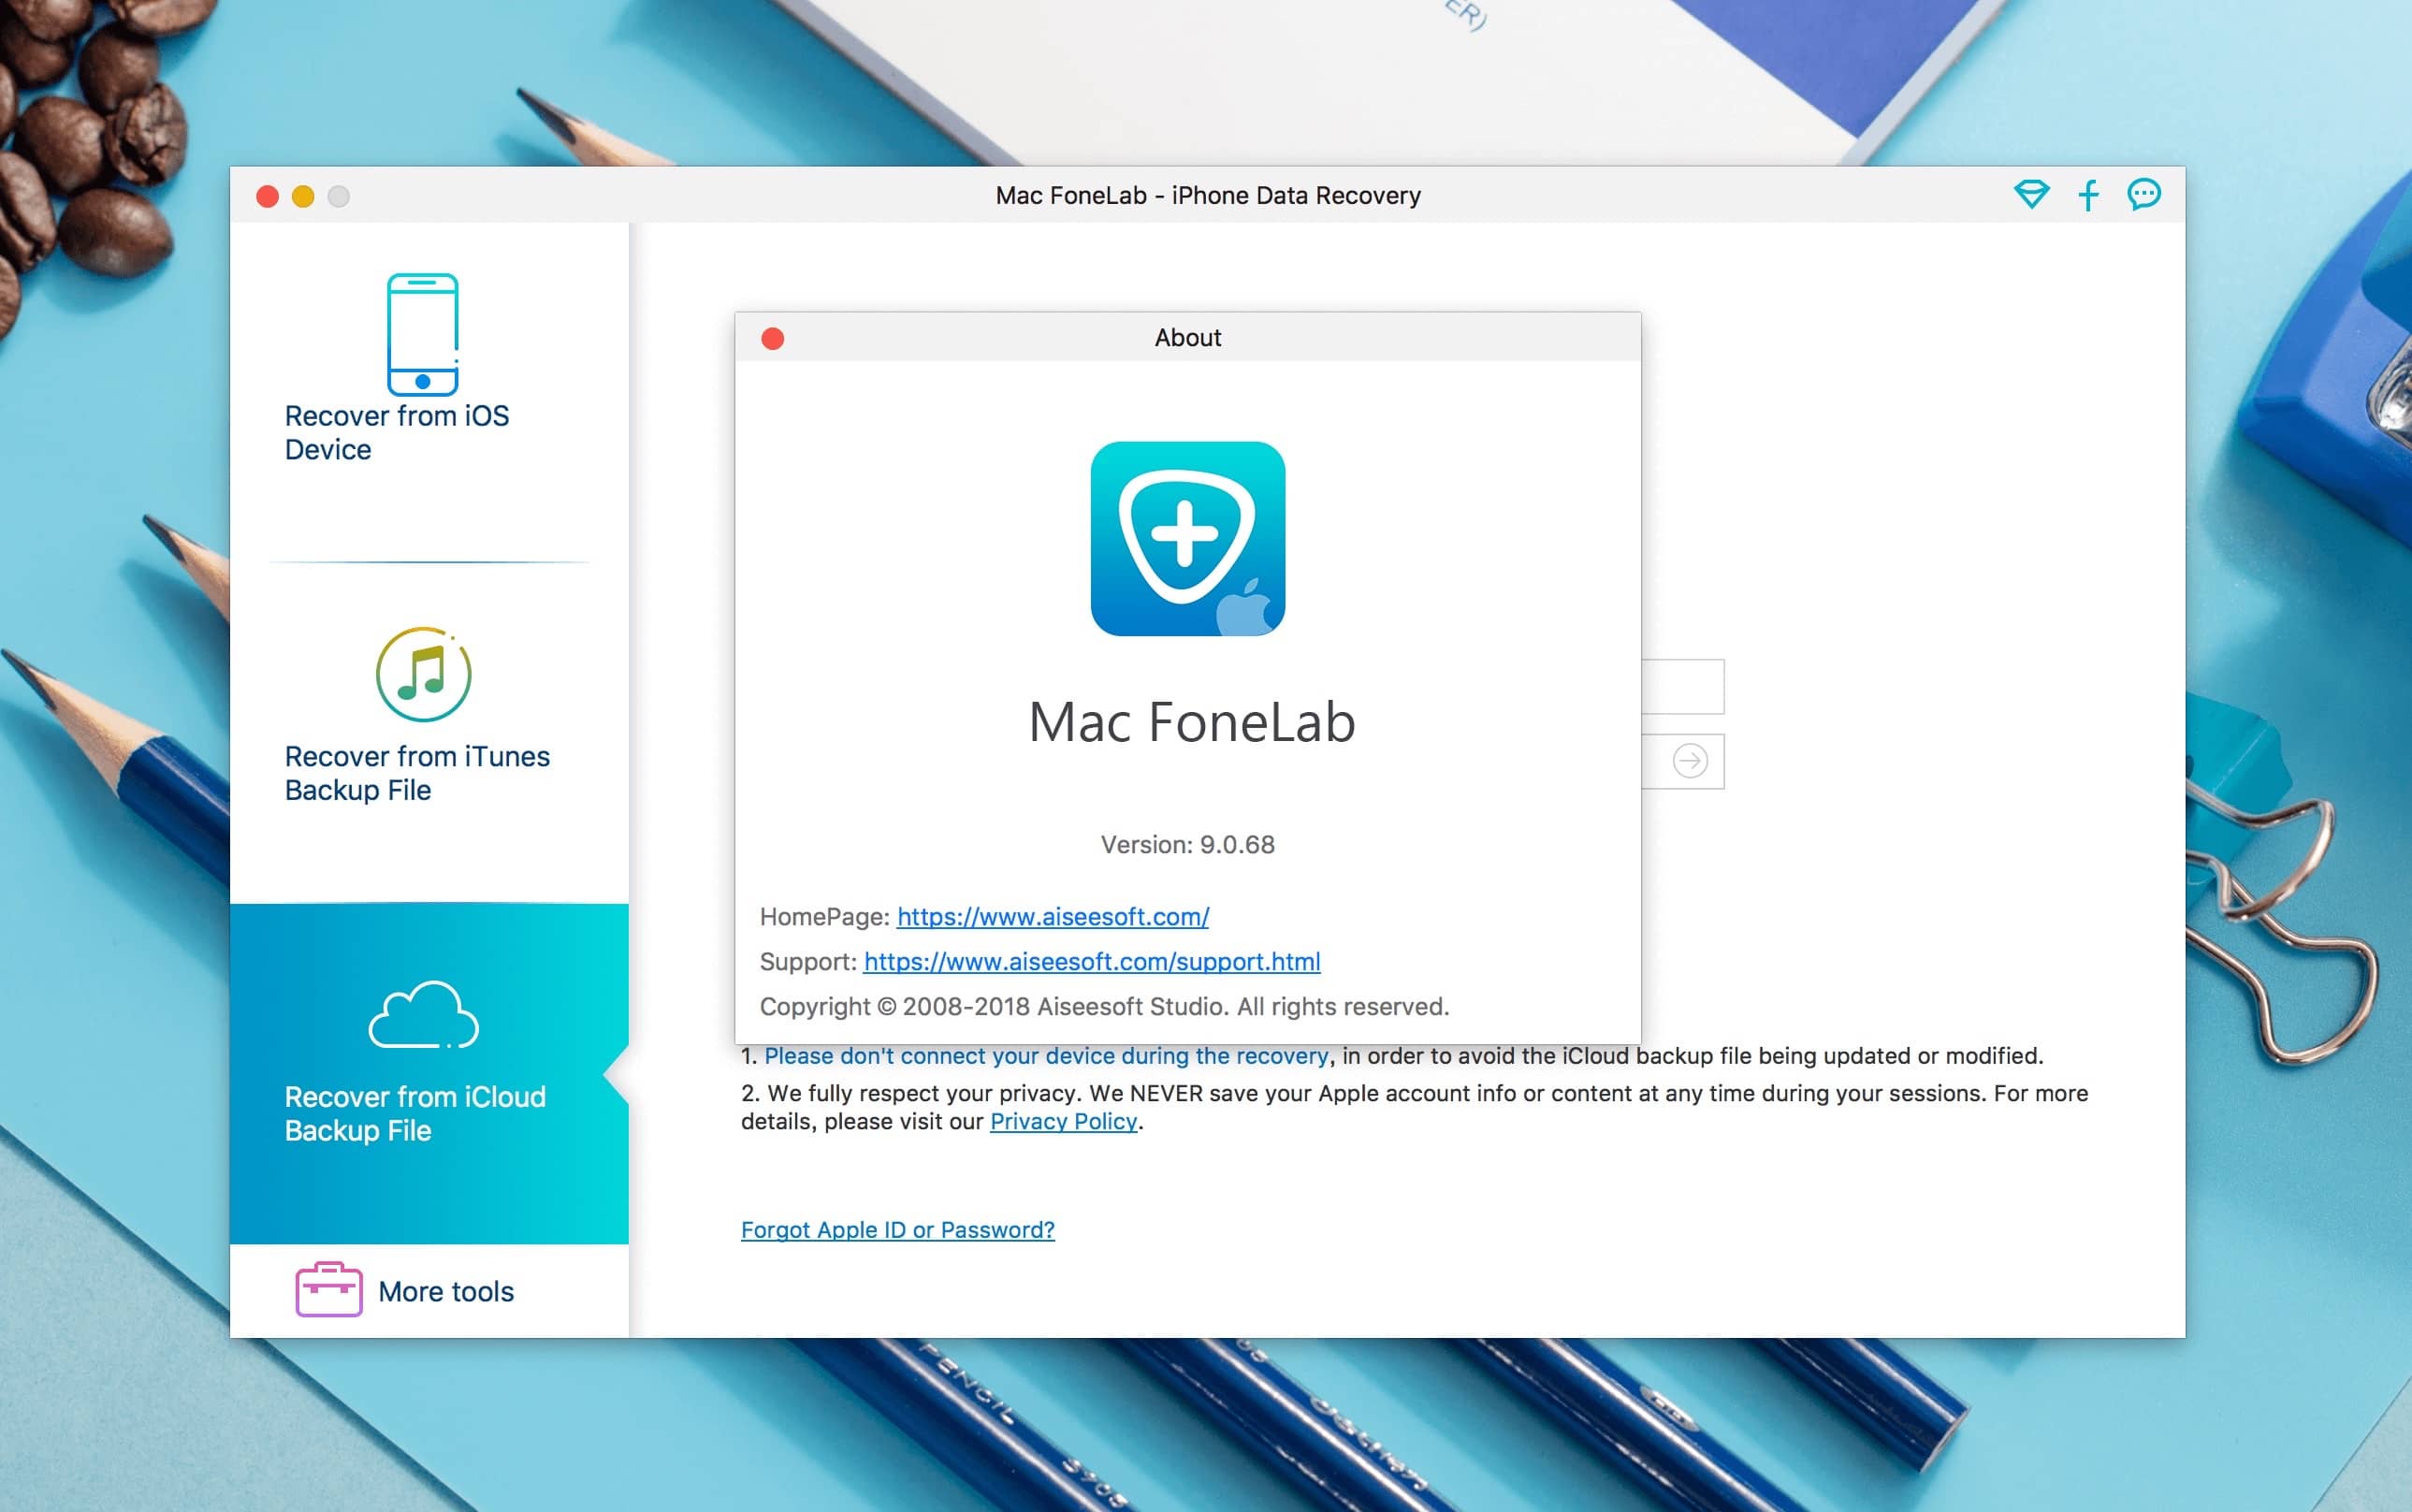2412x1512 pixels.
Task: Click the chat bubble icon in toolbar
Action: point(2143,194)
